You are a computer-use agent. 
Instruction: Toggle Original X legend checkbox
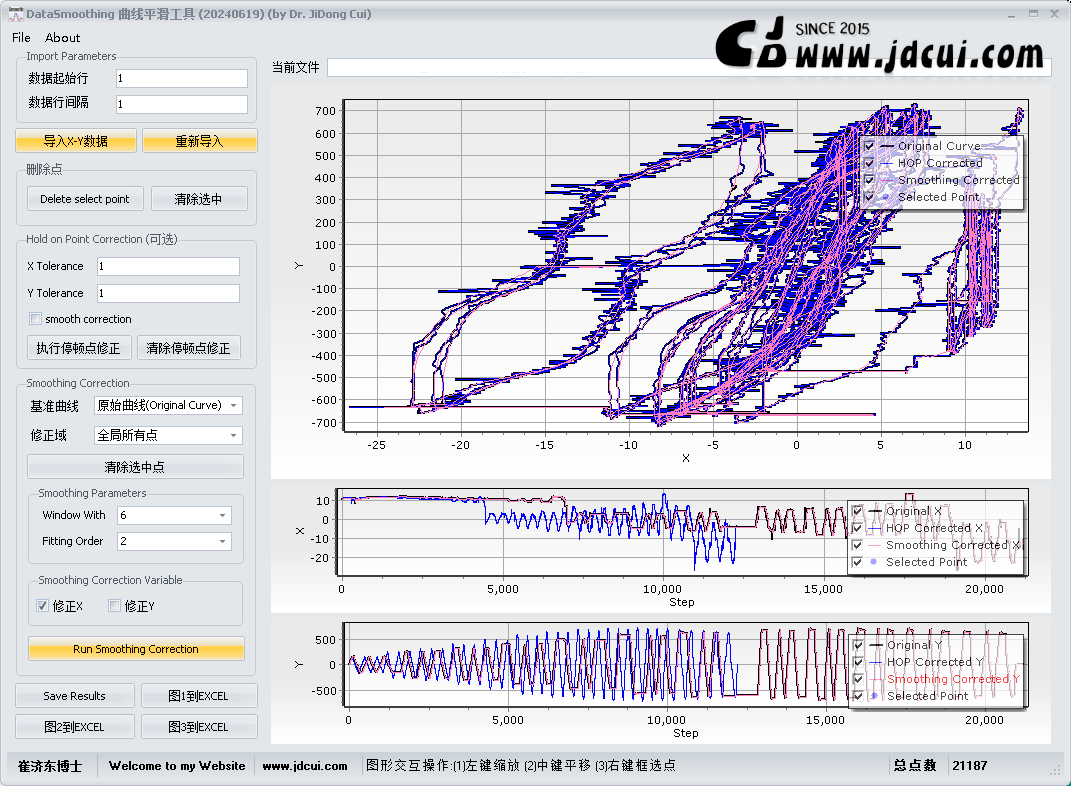tap(857, 511)
